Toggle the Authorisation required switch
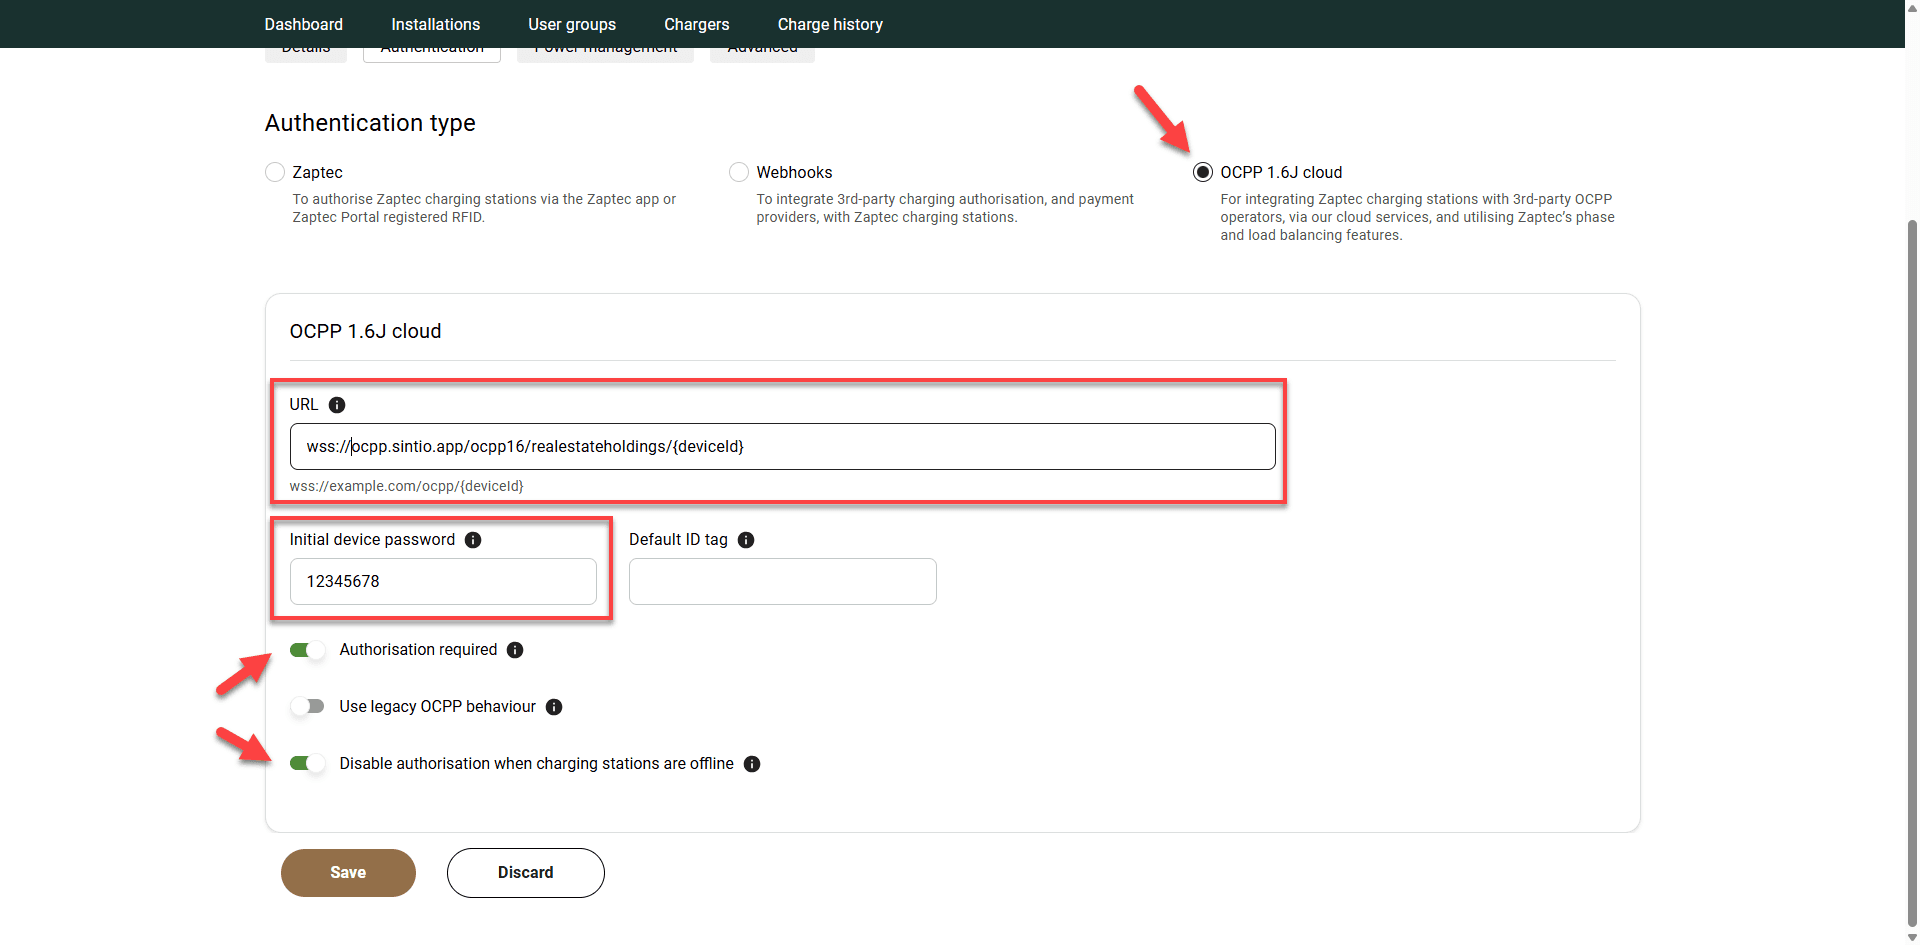The image size is (1920, 945). pyautogui.click(x=307, y=650)
